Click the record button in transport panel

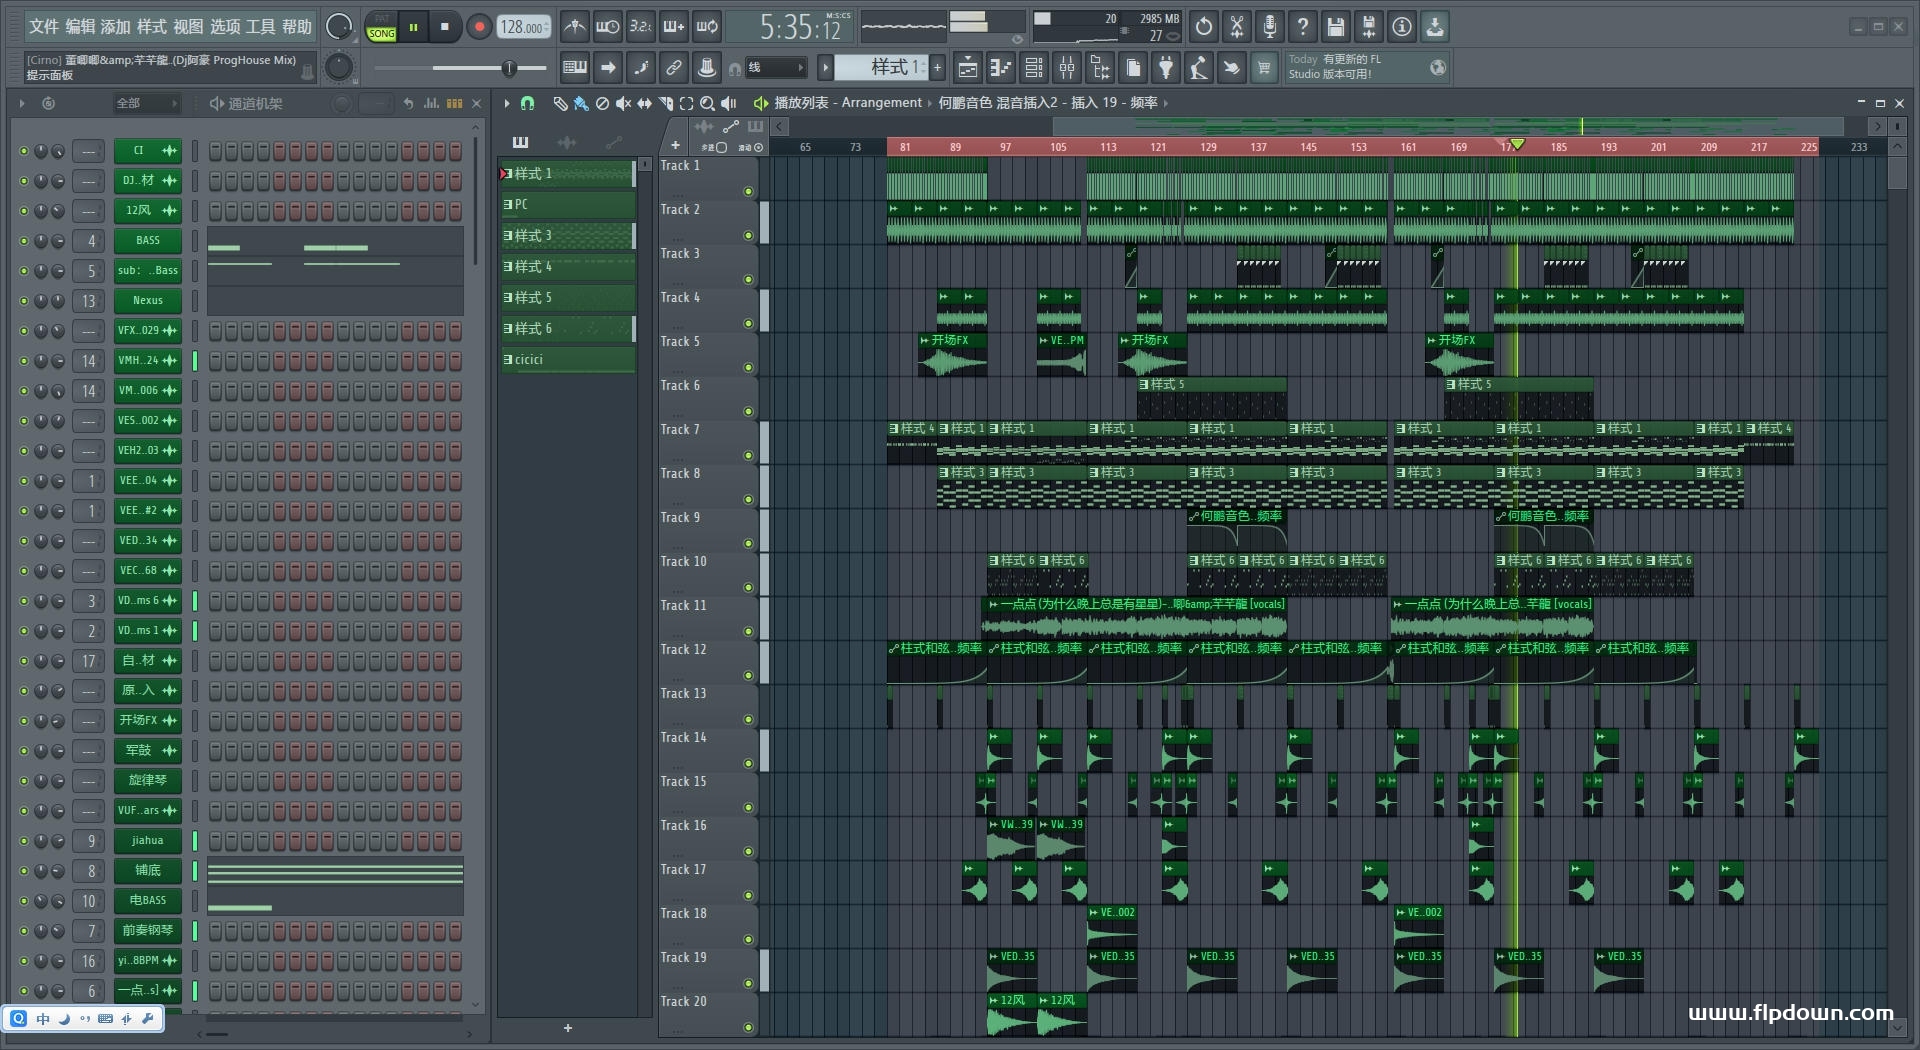[479, 27]
